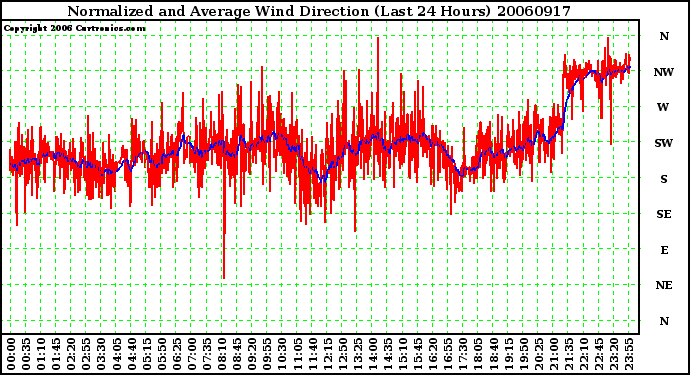Click the chart title "Normalized and Average Wind Direction"
Screen dimensions: 690x375
[218, 11]
